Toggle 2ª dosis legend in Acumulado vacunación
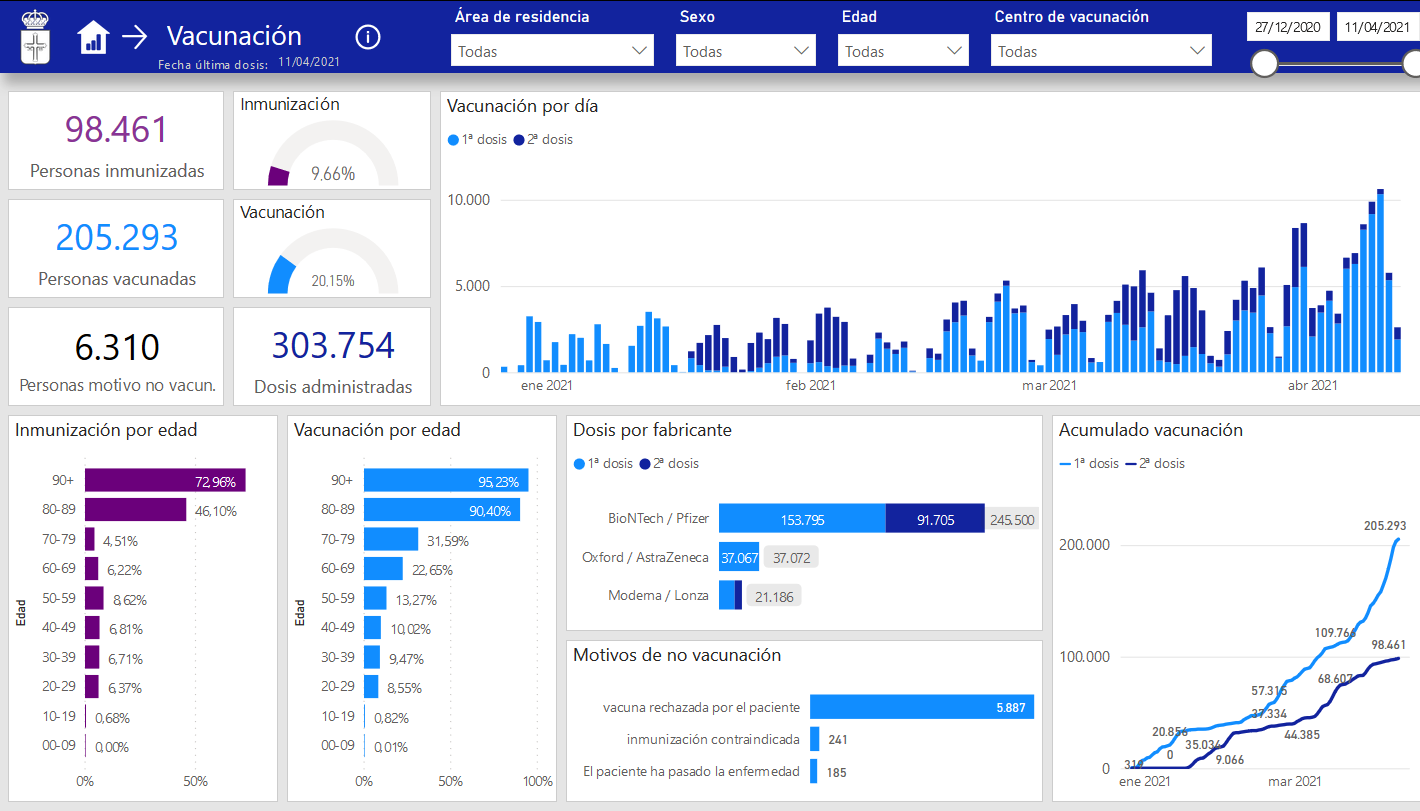The image size is (1420, 811). (1155, 463)
